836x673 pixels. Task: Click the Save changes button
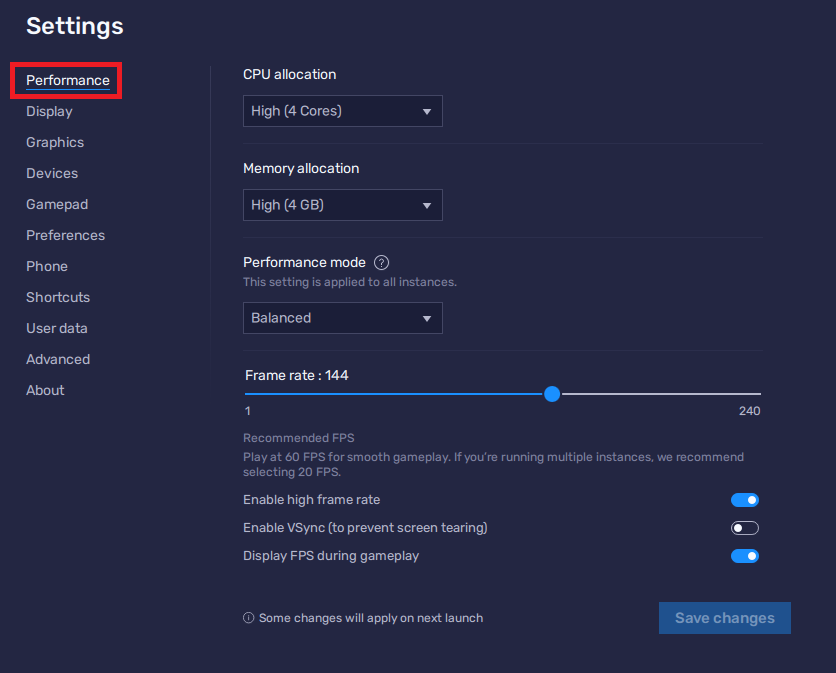tap(724, 617)
